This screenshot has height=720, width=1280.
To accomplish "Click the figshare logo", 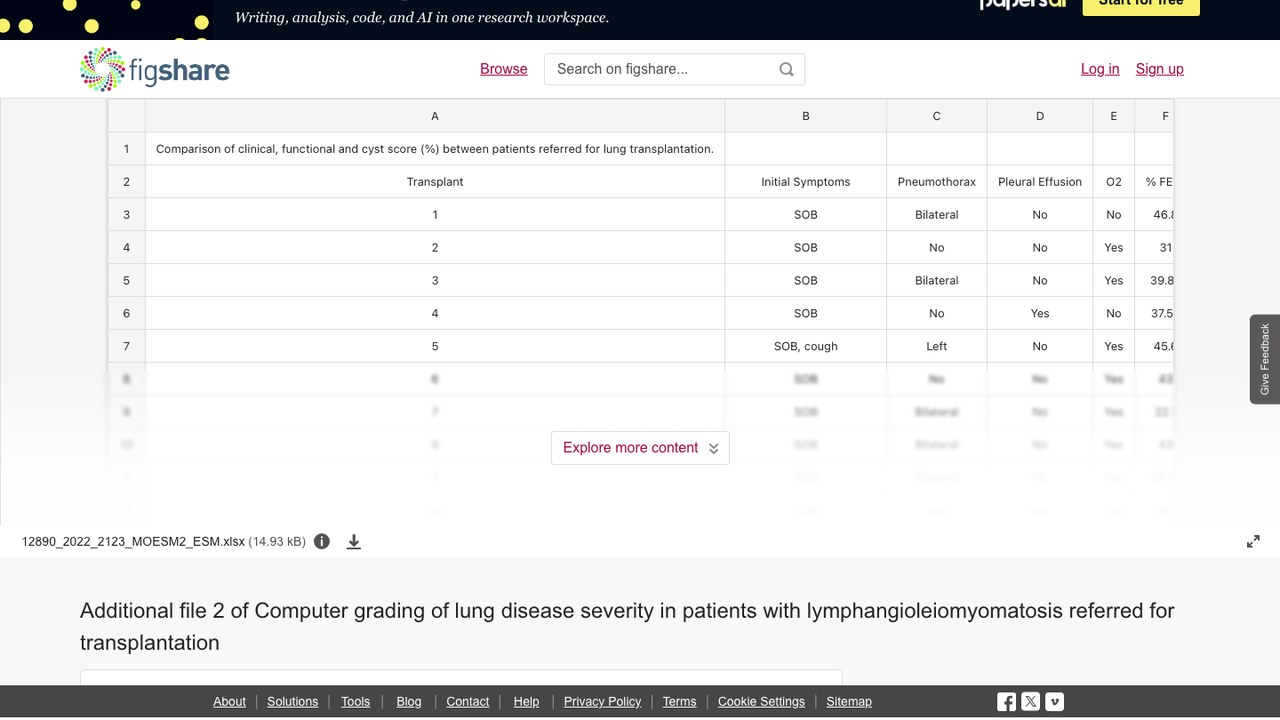I will pos(155,69).
